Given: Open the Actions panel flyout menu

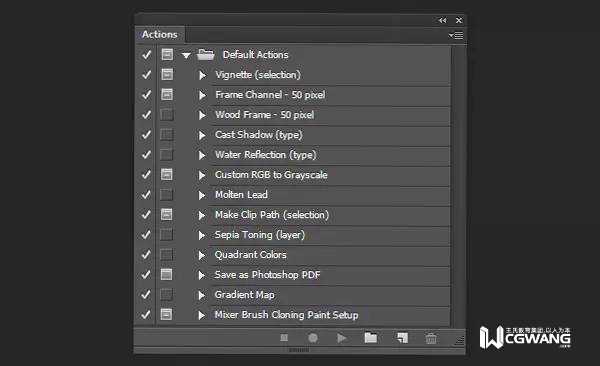Looking at the screenshot, I should (456, 35).
